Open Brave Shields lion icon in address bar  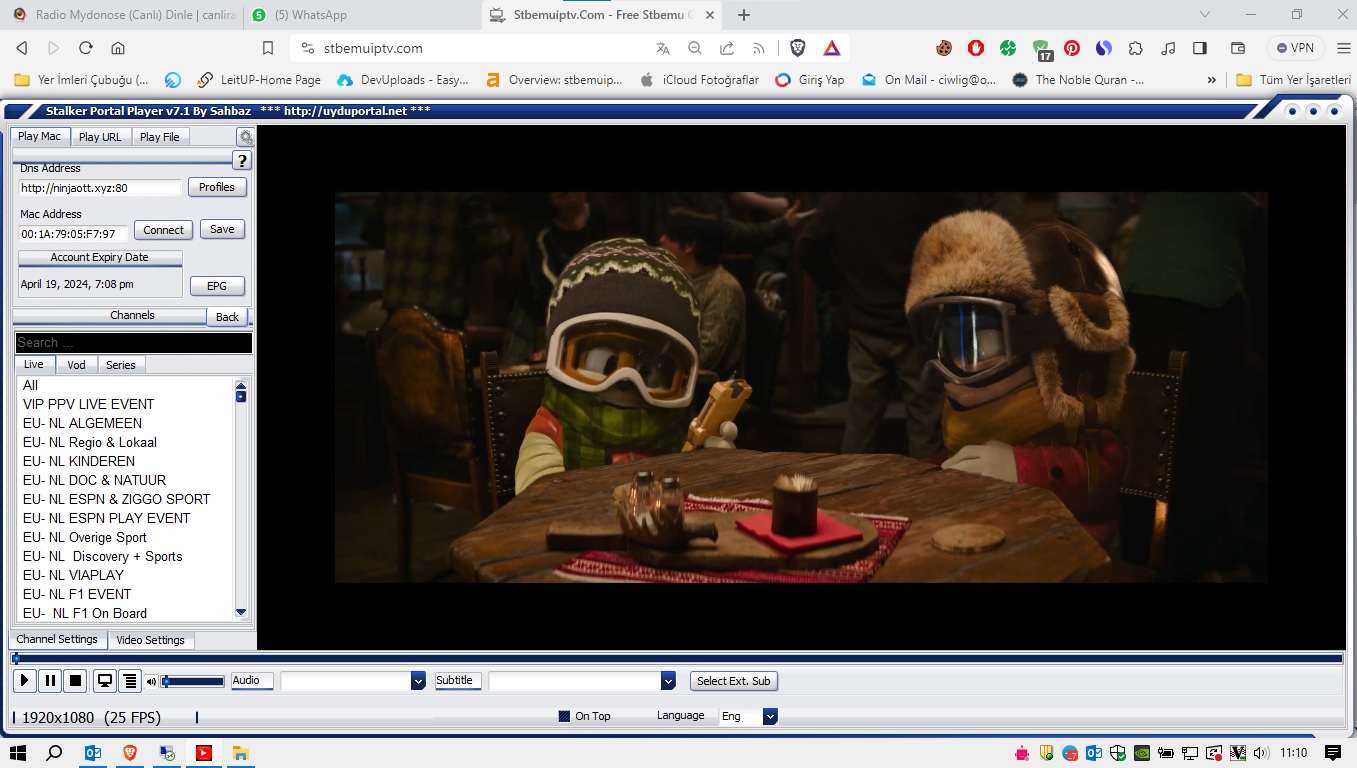(798, 48)
